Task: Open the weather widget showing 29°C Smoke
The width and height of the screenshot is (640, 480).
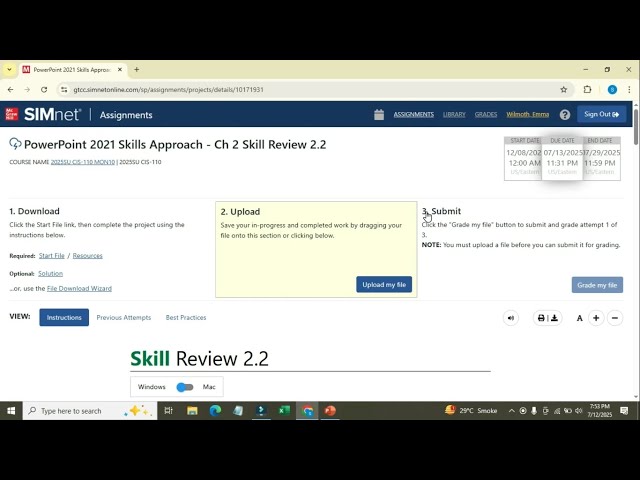Action: pos(471,411)
